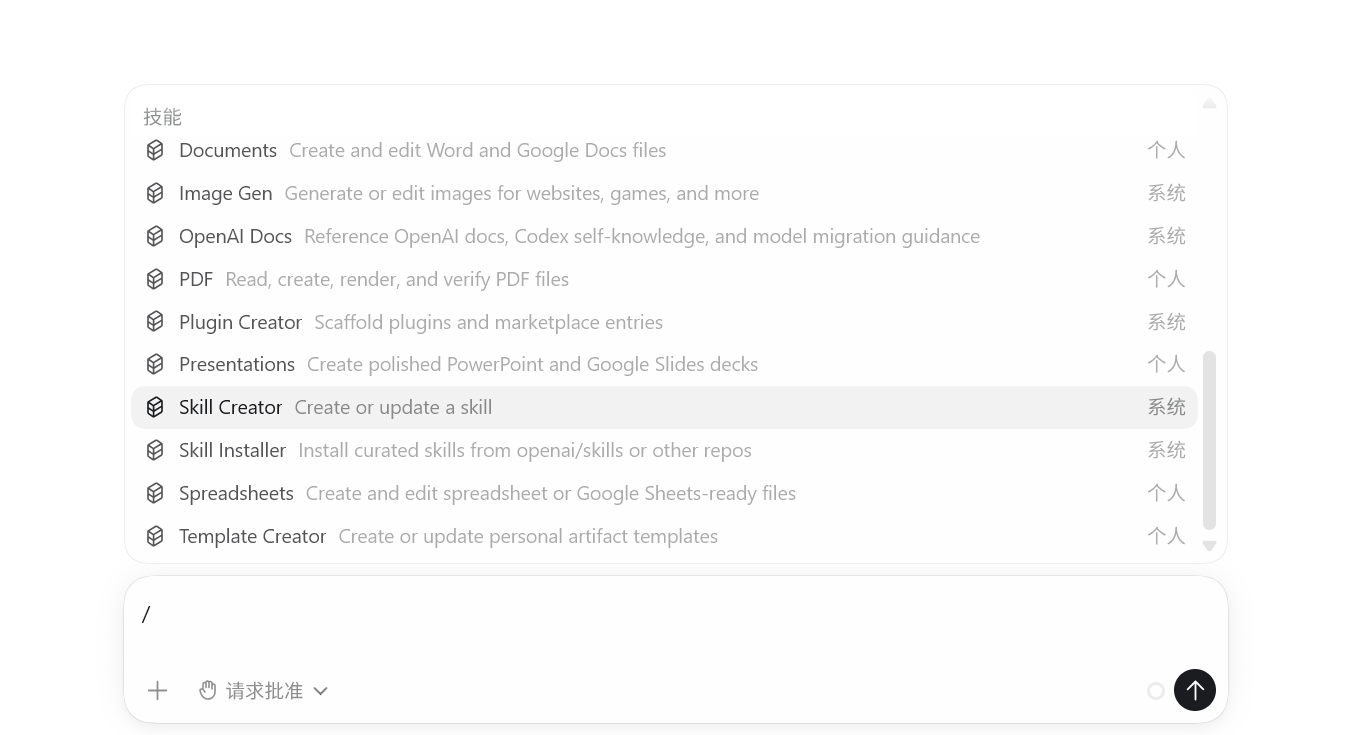Click the plus attachment icon
This screenshot has width=1362, height=735.
click(157, 690)
